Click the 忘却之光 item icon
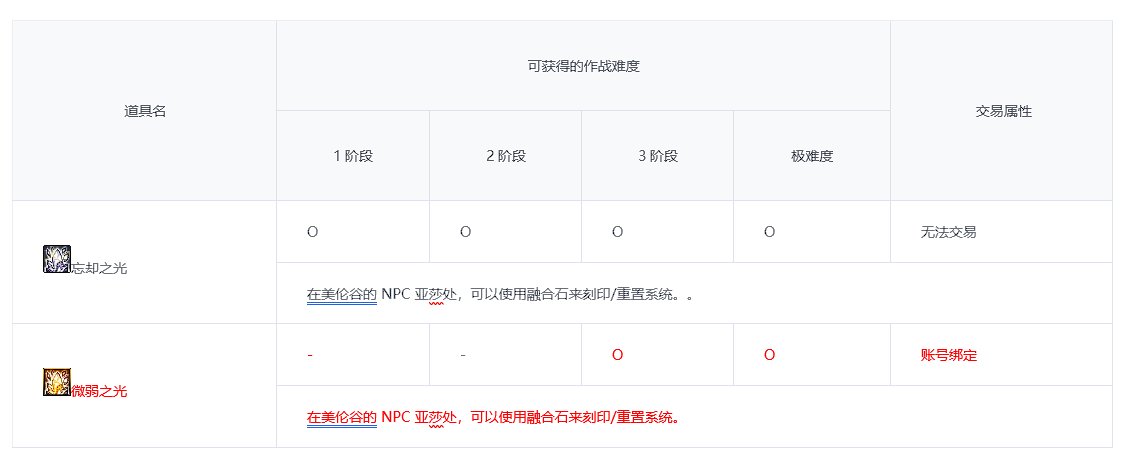The height and width of the screenshot is (457, 1131). (x=57, y=259)
